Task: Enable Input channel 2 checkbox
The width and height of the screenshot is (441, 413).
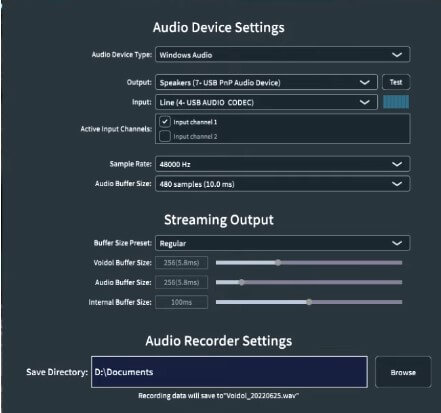Action: tap(165, 136)
